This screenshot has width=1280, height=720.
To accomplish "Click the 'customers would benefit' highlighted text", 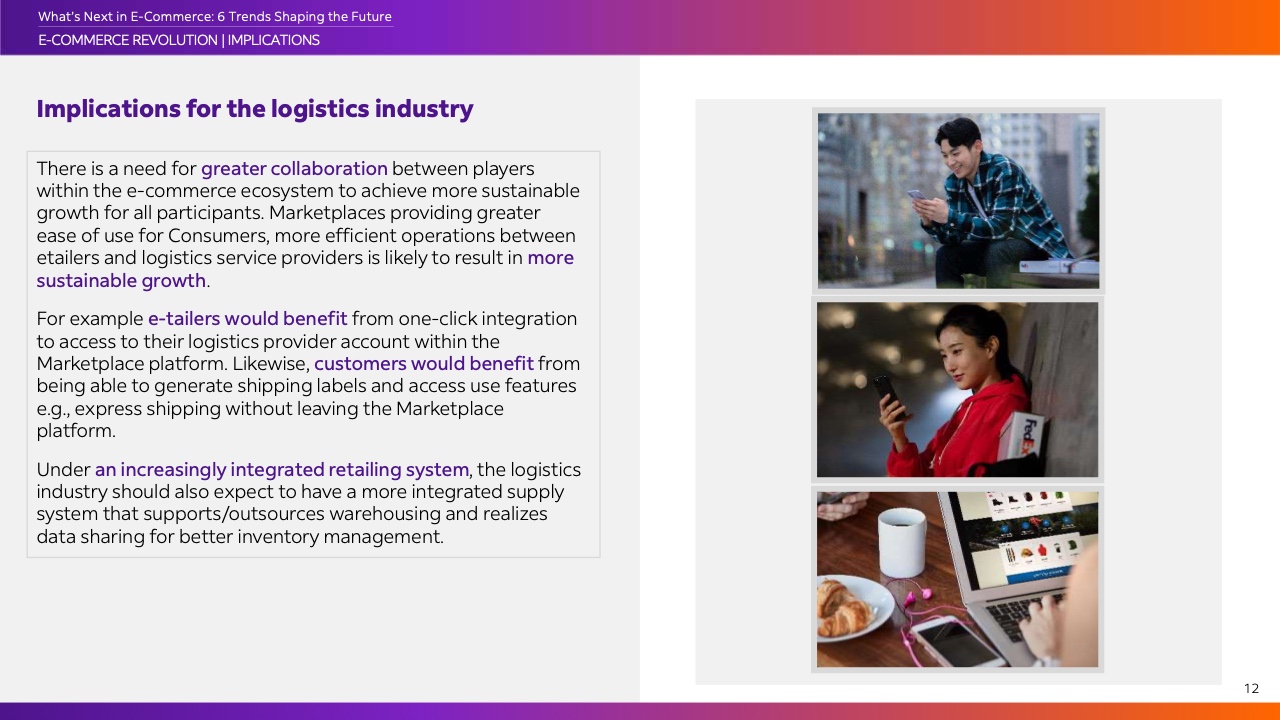I will click(423, 363).
